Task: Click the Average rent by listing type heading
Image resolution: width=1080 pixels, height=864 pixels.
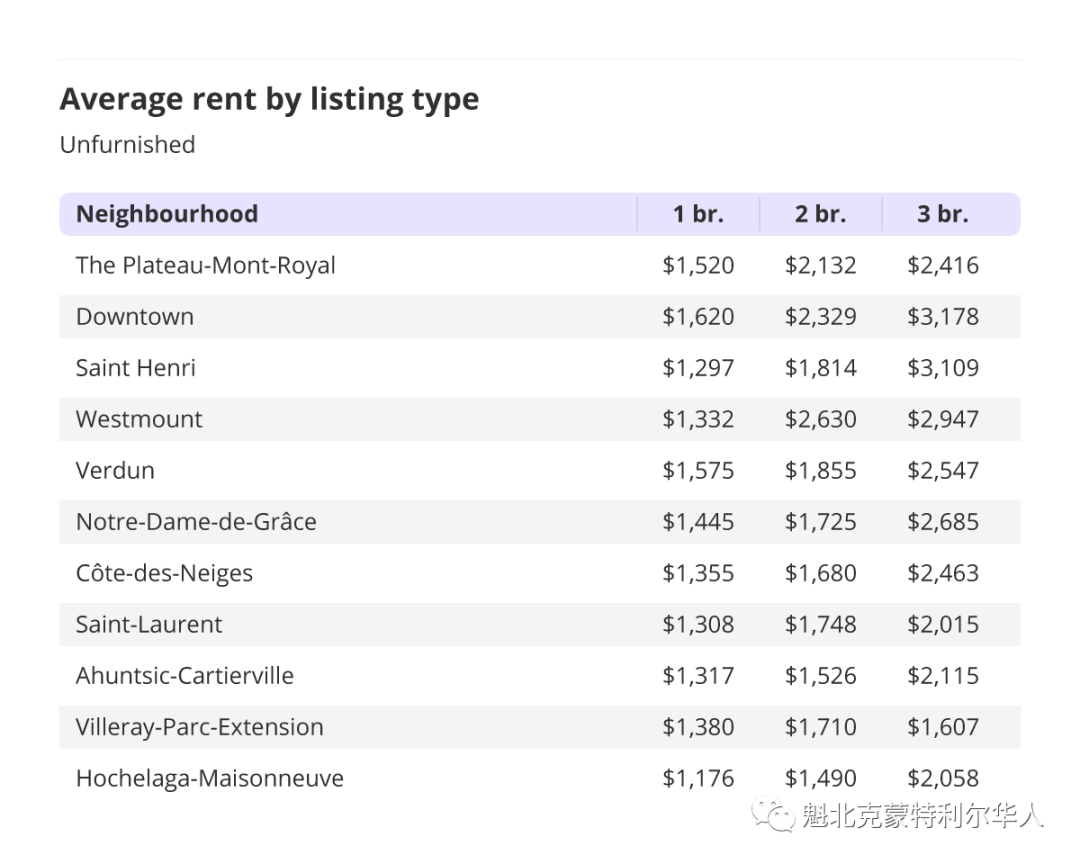Action: 269,100
